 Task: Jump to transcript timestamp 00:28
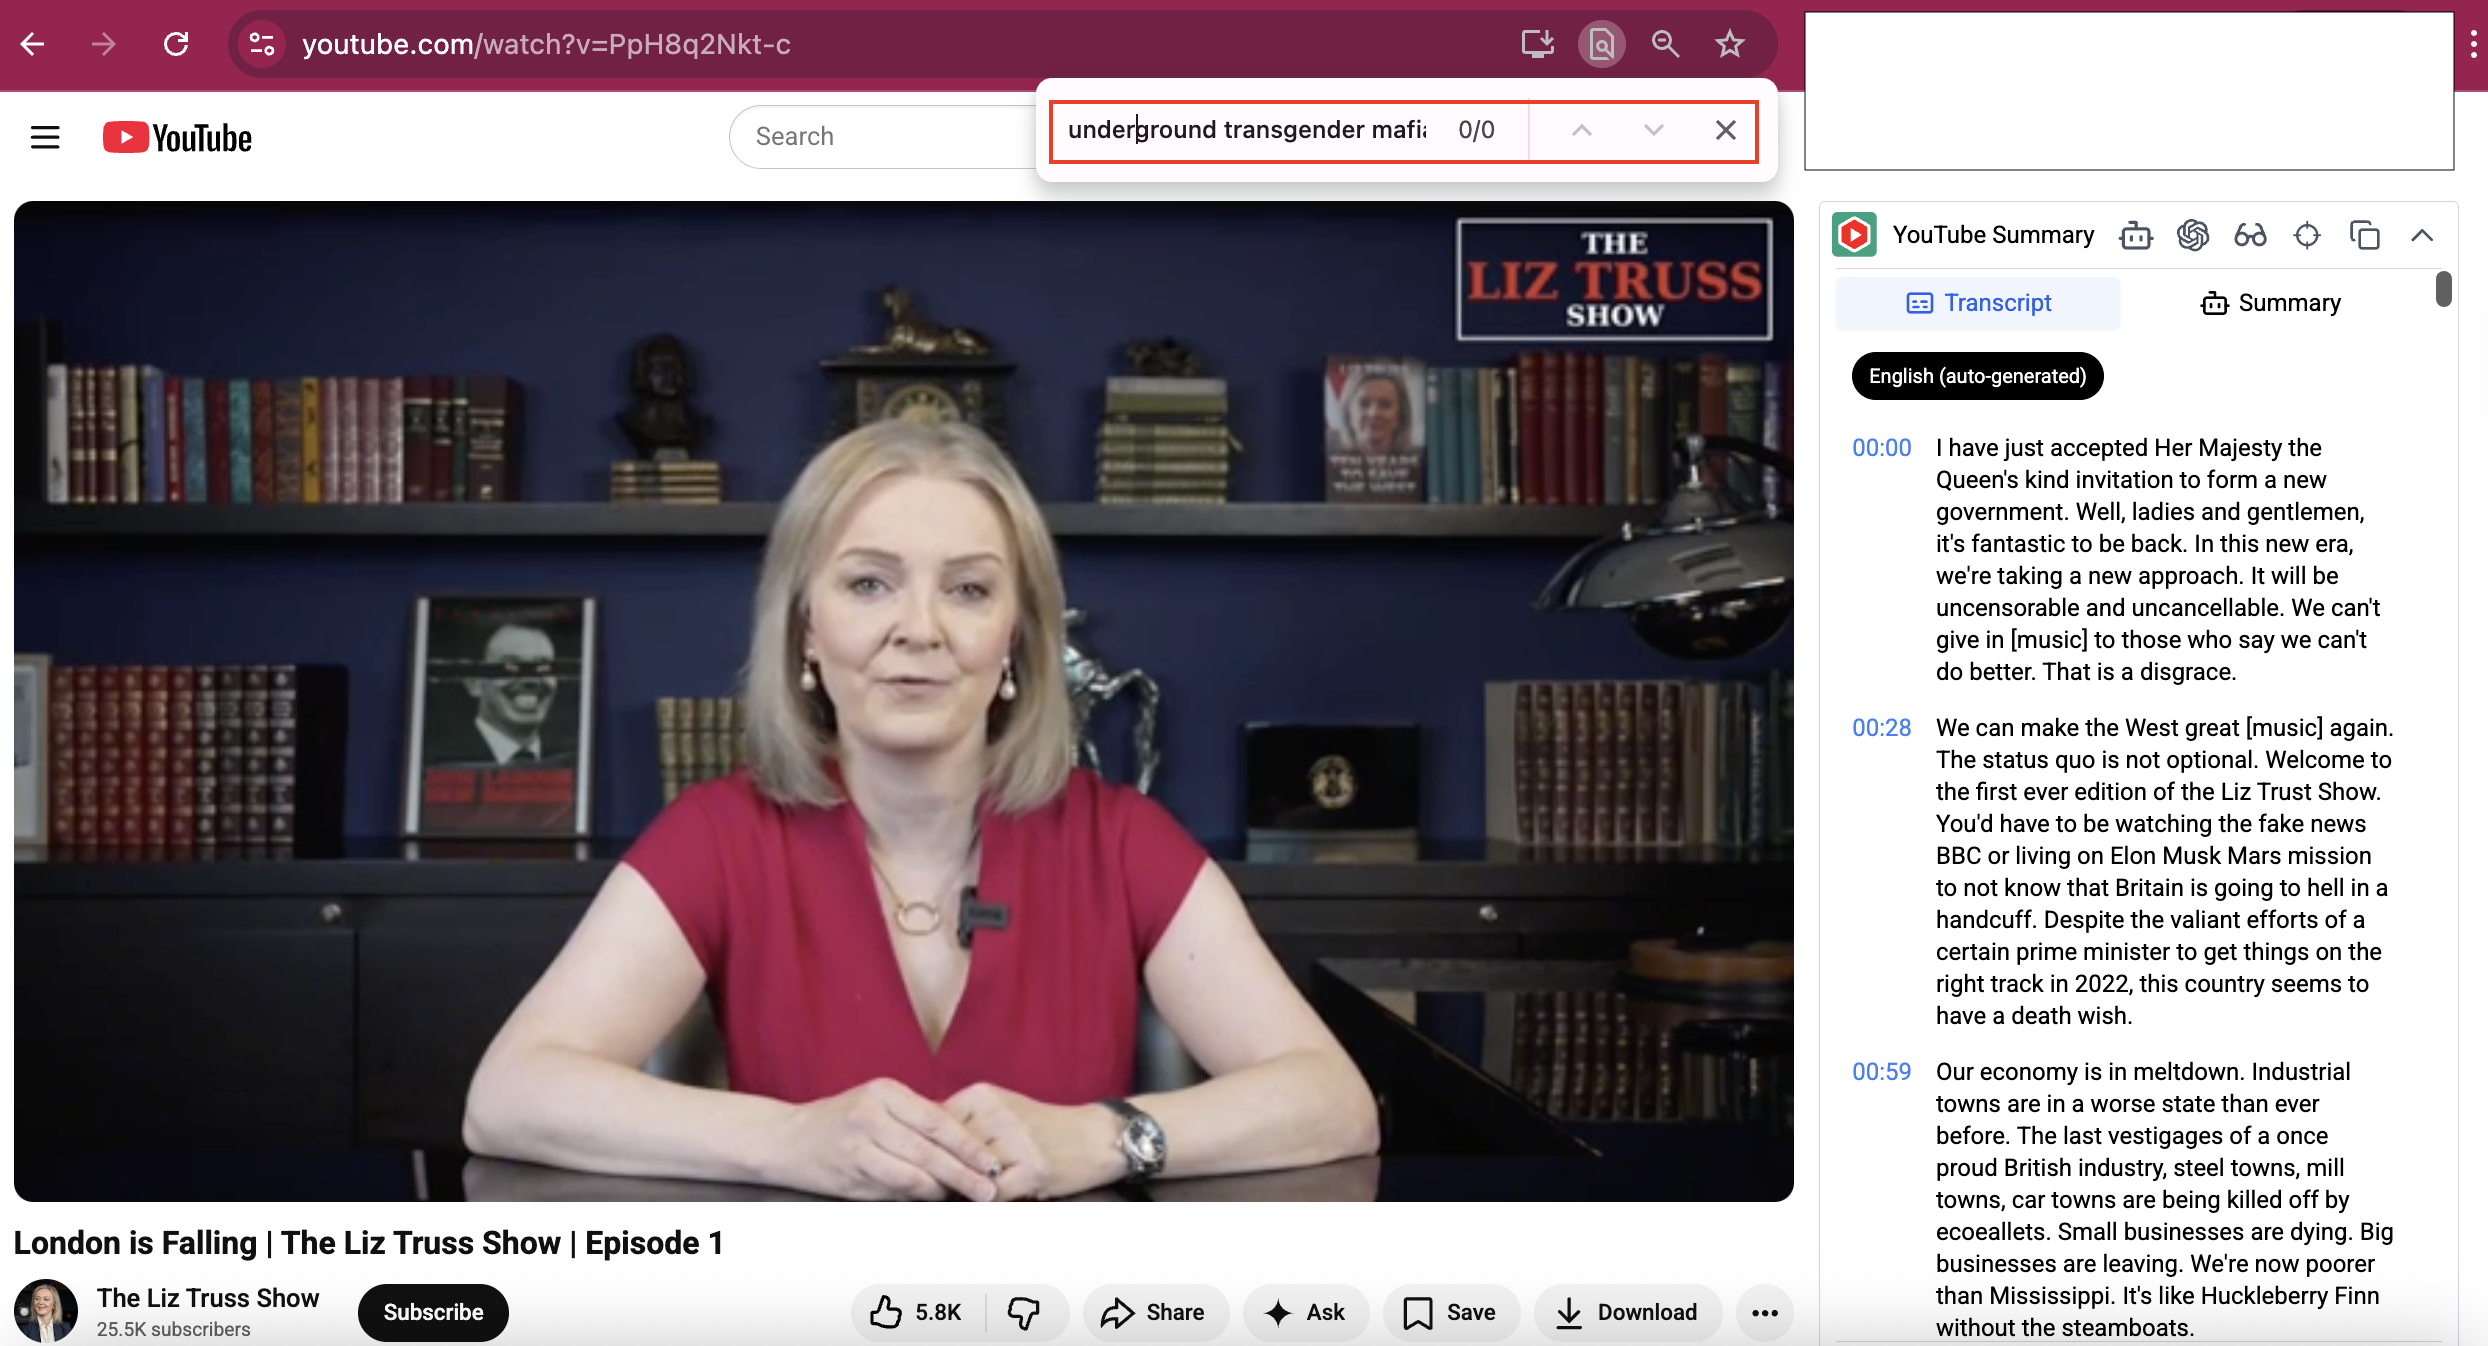click(1881, 728)
